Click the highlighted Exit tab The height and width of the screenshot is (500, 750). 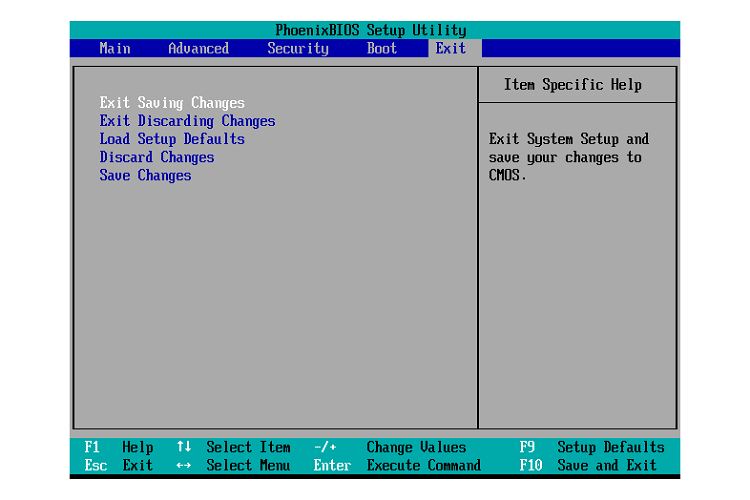(451, 48)
